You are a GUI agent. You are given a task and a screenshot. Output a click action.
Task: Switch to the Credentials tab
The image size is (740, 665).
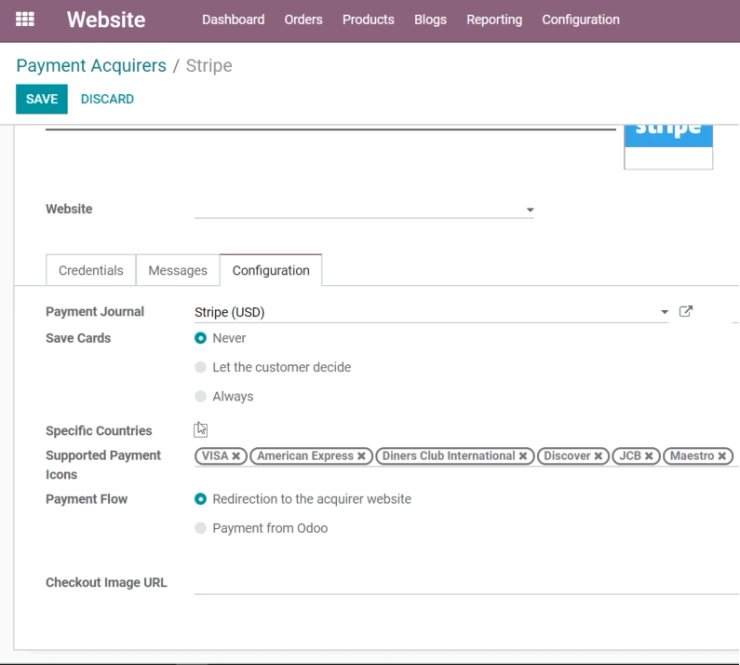[91, 270]
